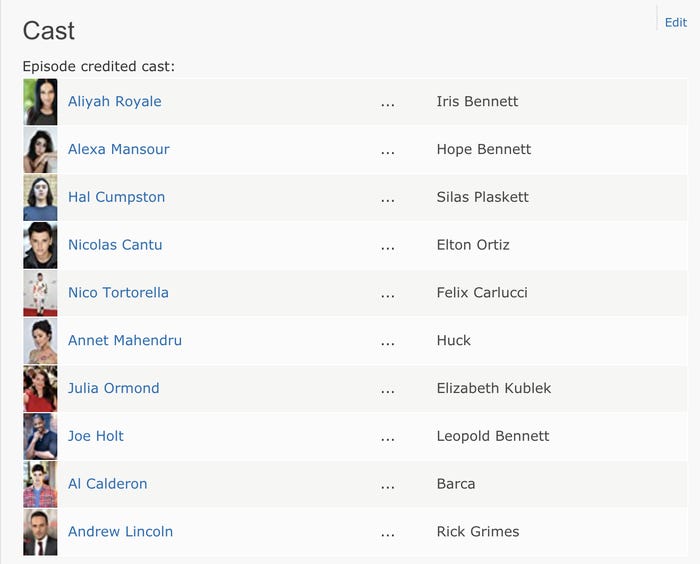Image resolution: width=700 pixels, height=564 pixels.
Task: Click the Annet Mahendru name link
Action: pyautogui.click(x=125, y=341)
